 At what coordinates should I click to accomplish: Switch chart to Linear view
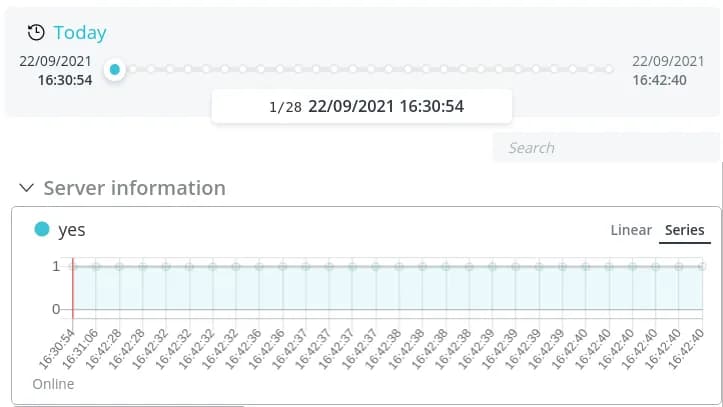point(631,230)
